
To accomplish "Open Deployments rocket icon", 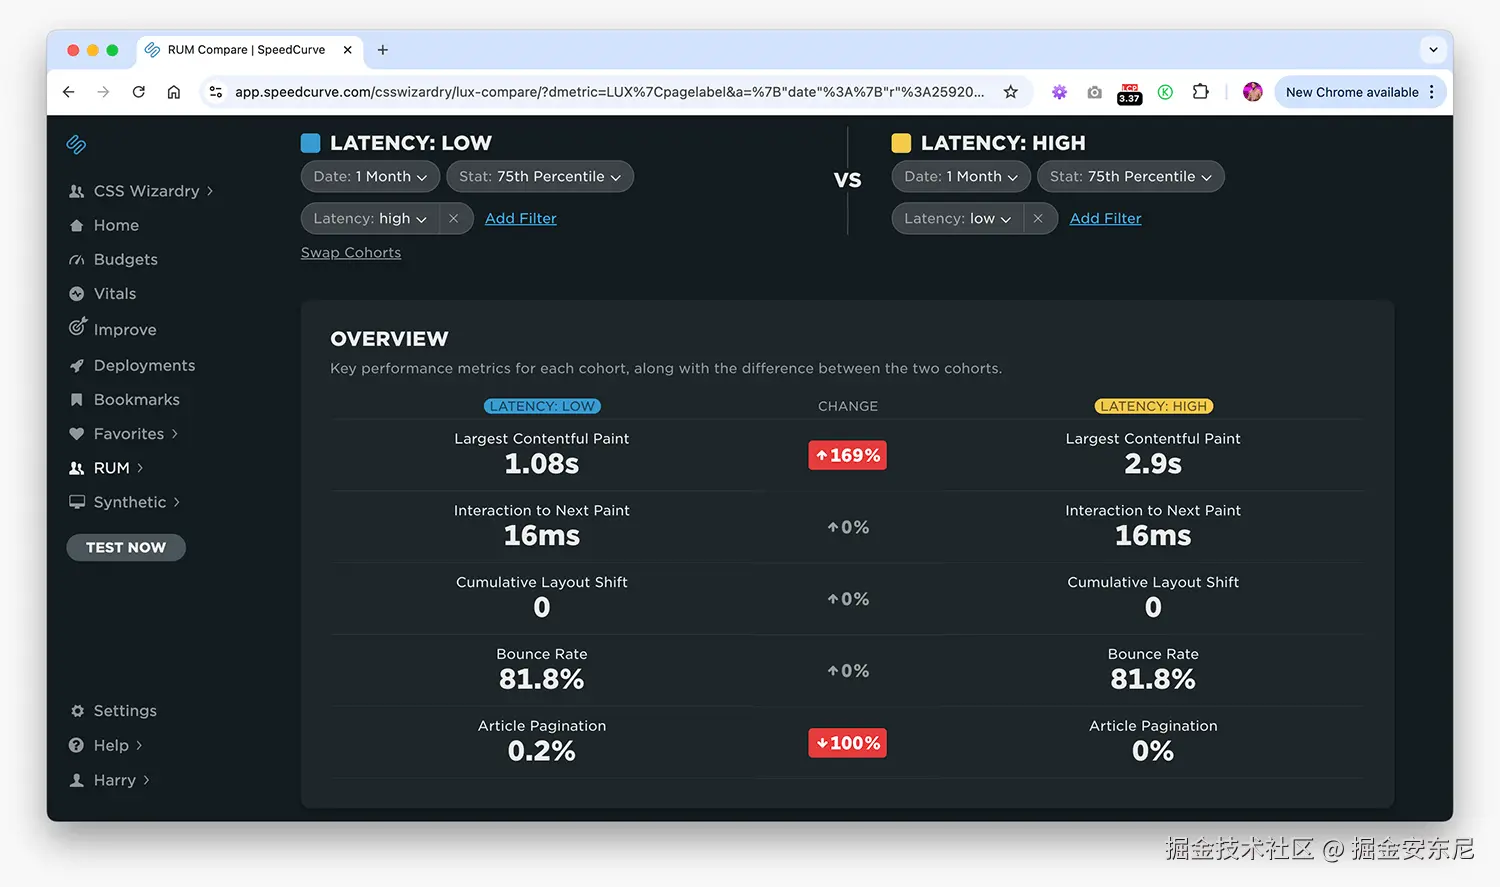I will [x=77, y=366].
